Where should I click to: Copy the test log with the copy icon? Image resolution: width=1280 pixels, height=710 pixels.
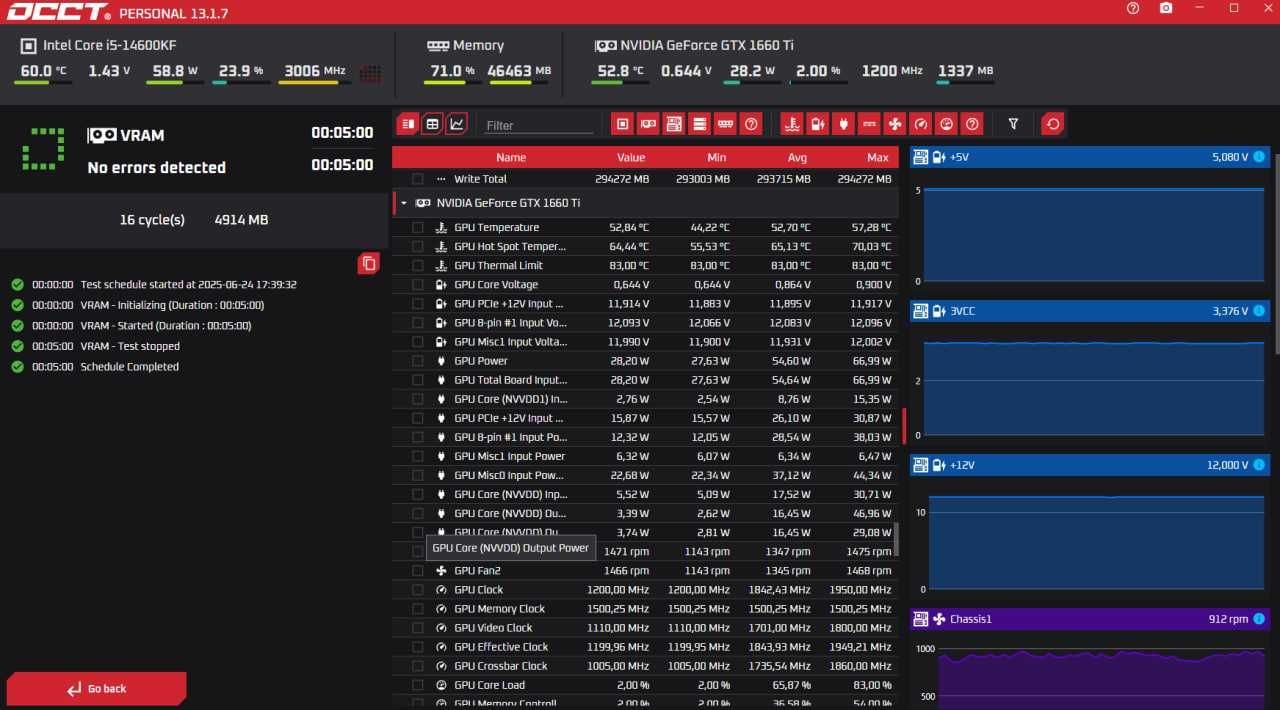point(369,263)
